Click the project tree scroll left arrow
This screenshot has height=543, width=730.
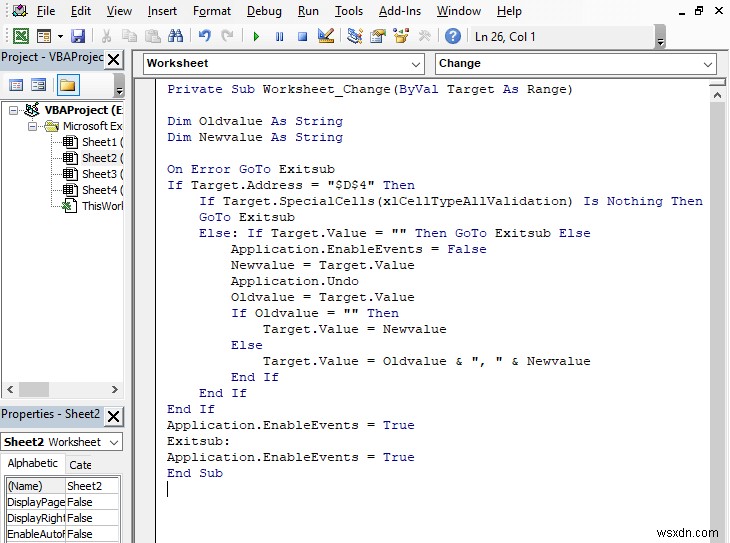[x=10, y=389]
